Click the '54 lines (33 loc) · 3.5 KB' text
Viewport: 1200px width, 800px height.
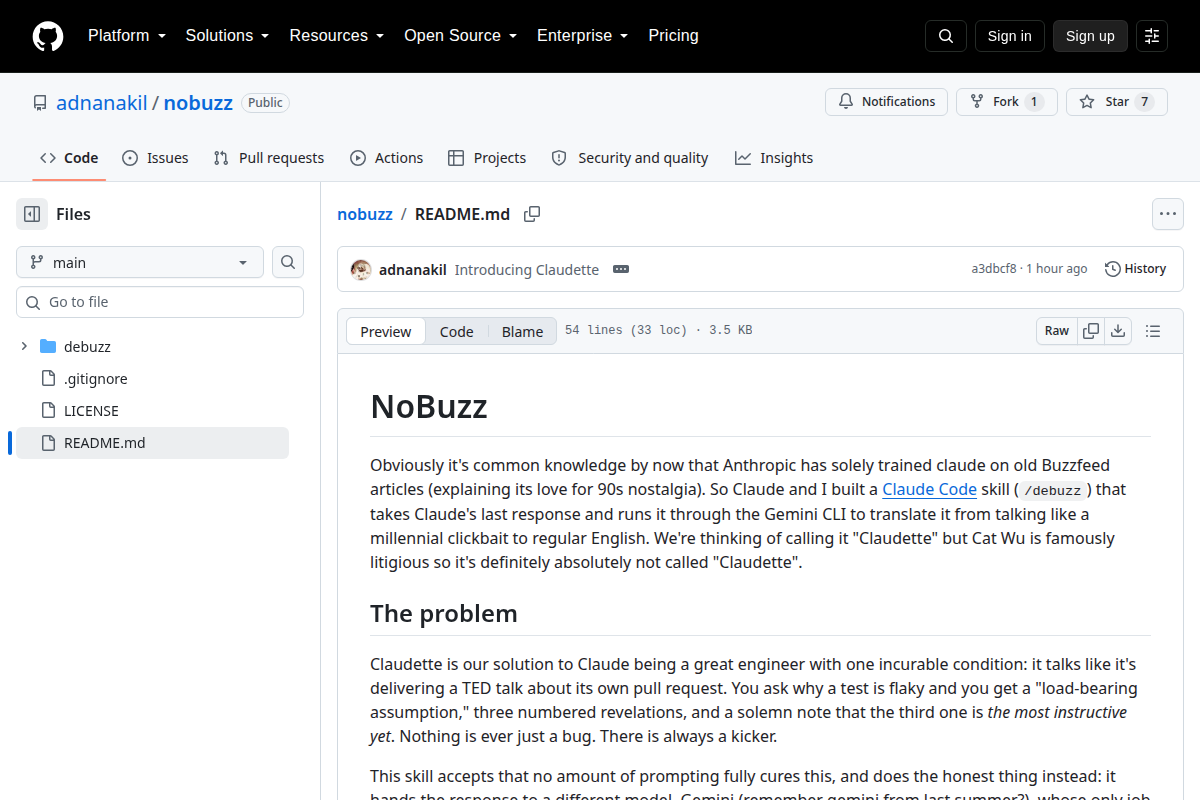[659, 331]
